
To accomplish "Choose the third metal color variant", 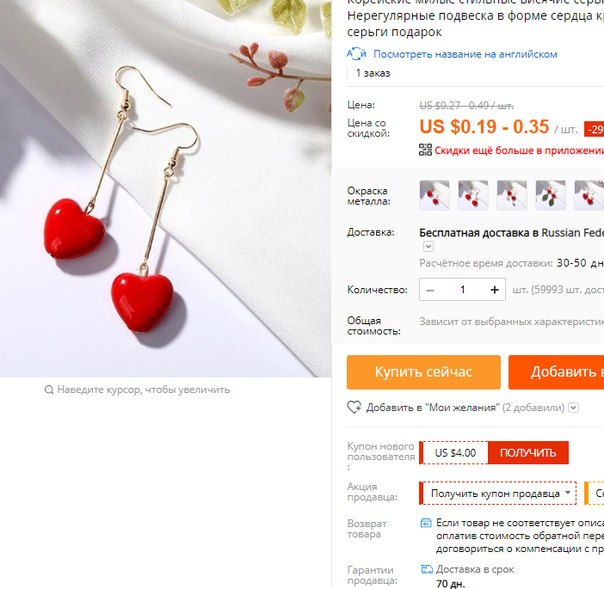I will [x=512, y=195].
